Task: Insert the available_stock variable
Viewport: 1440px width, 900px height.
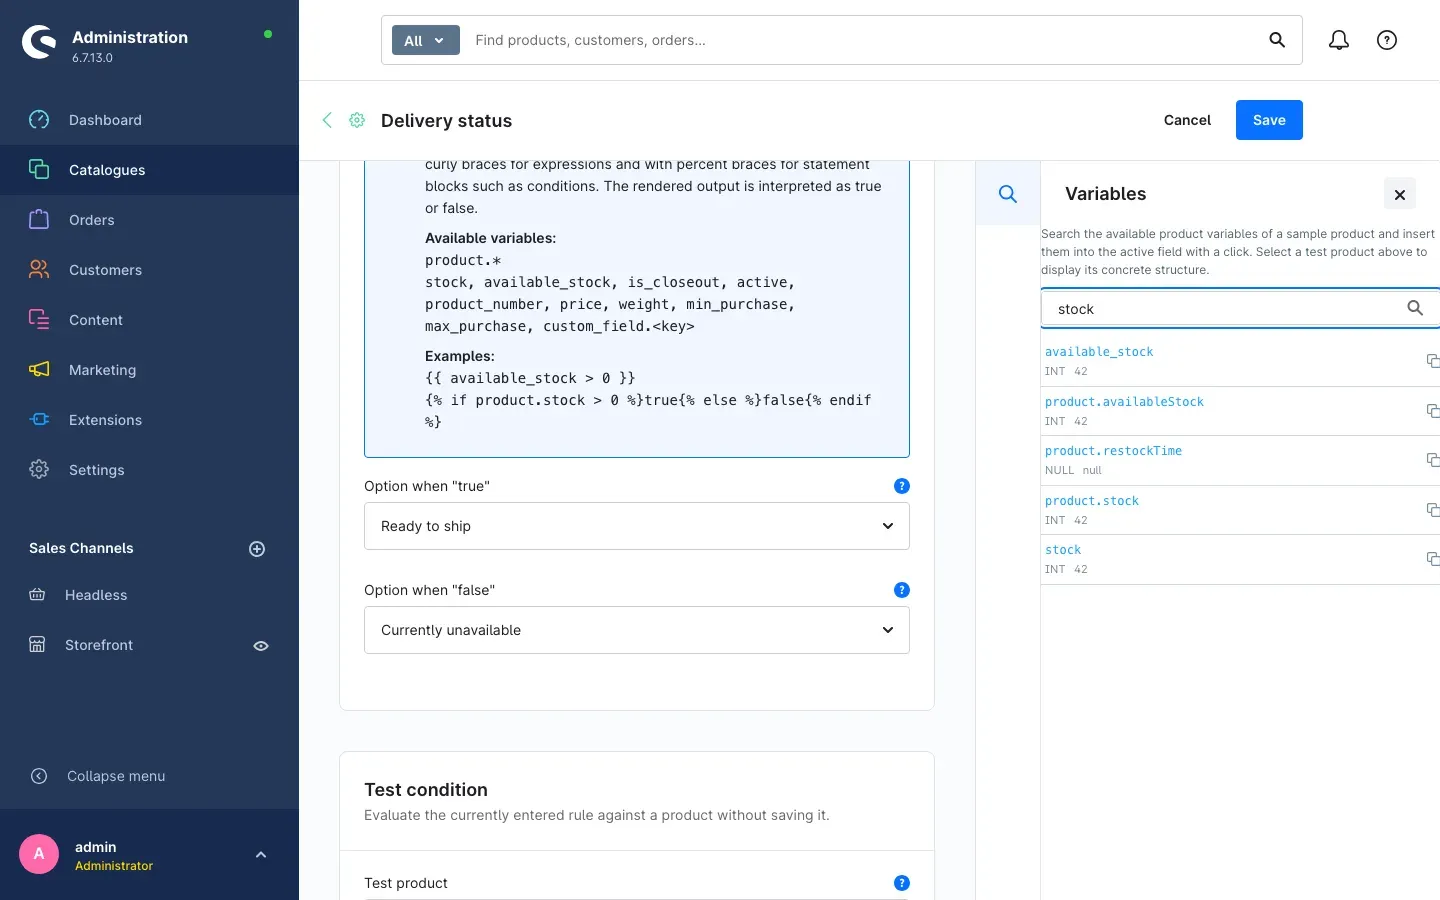Action: point(1099,352)
